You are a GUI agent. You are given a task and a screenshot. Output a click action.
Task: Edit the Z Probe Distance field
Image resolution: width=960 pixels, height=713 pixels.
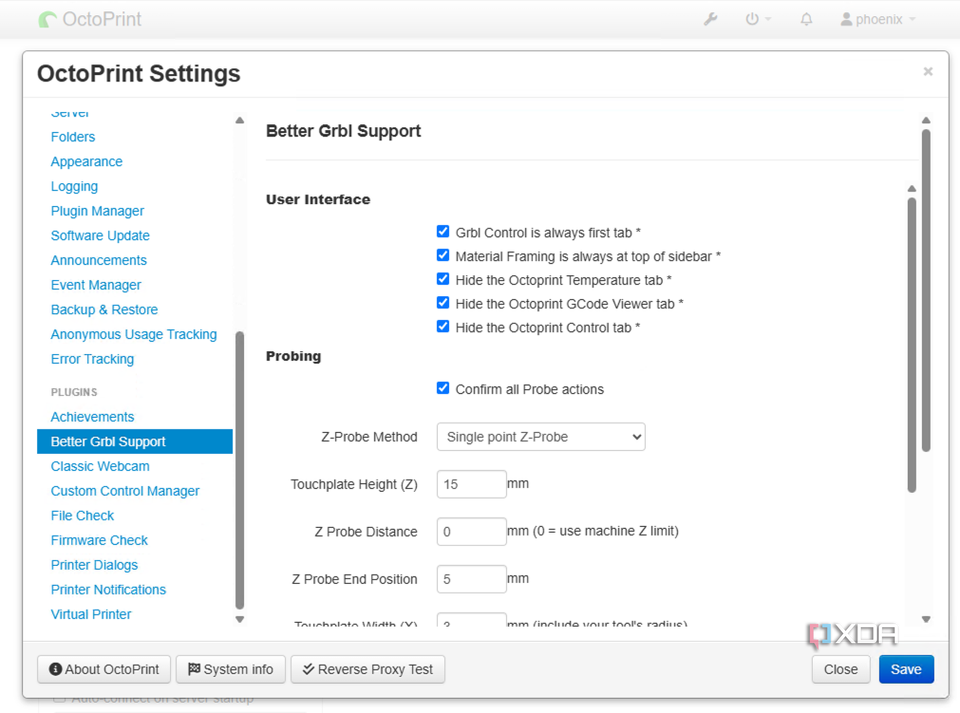471,531
